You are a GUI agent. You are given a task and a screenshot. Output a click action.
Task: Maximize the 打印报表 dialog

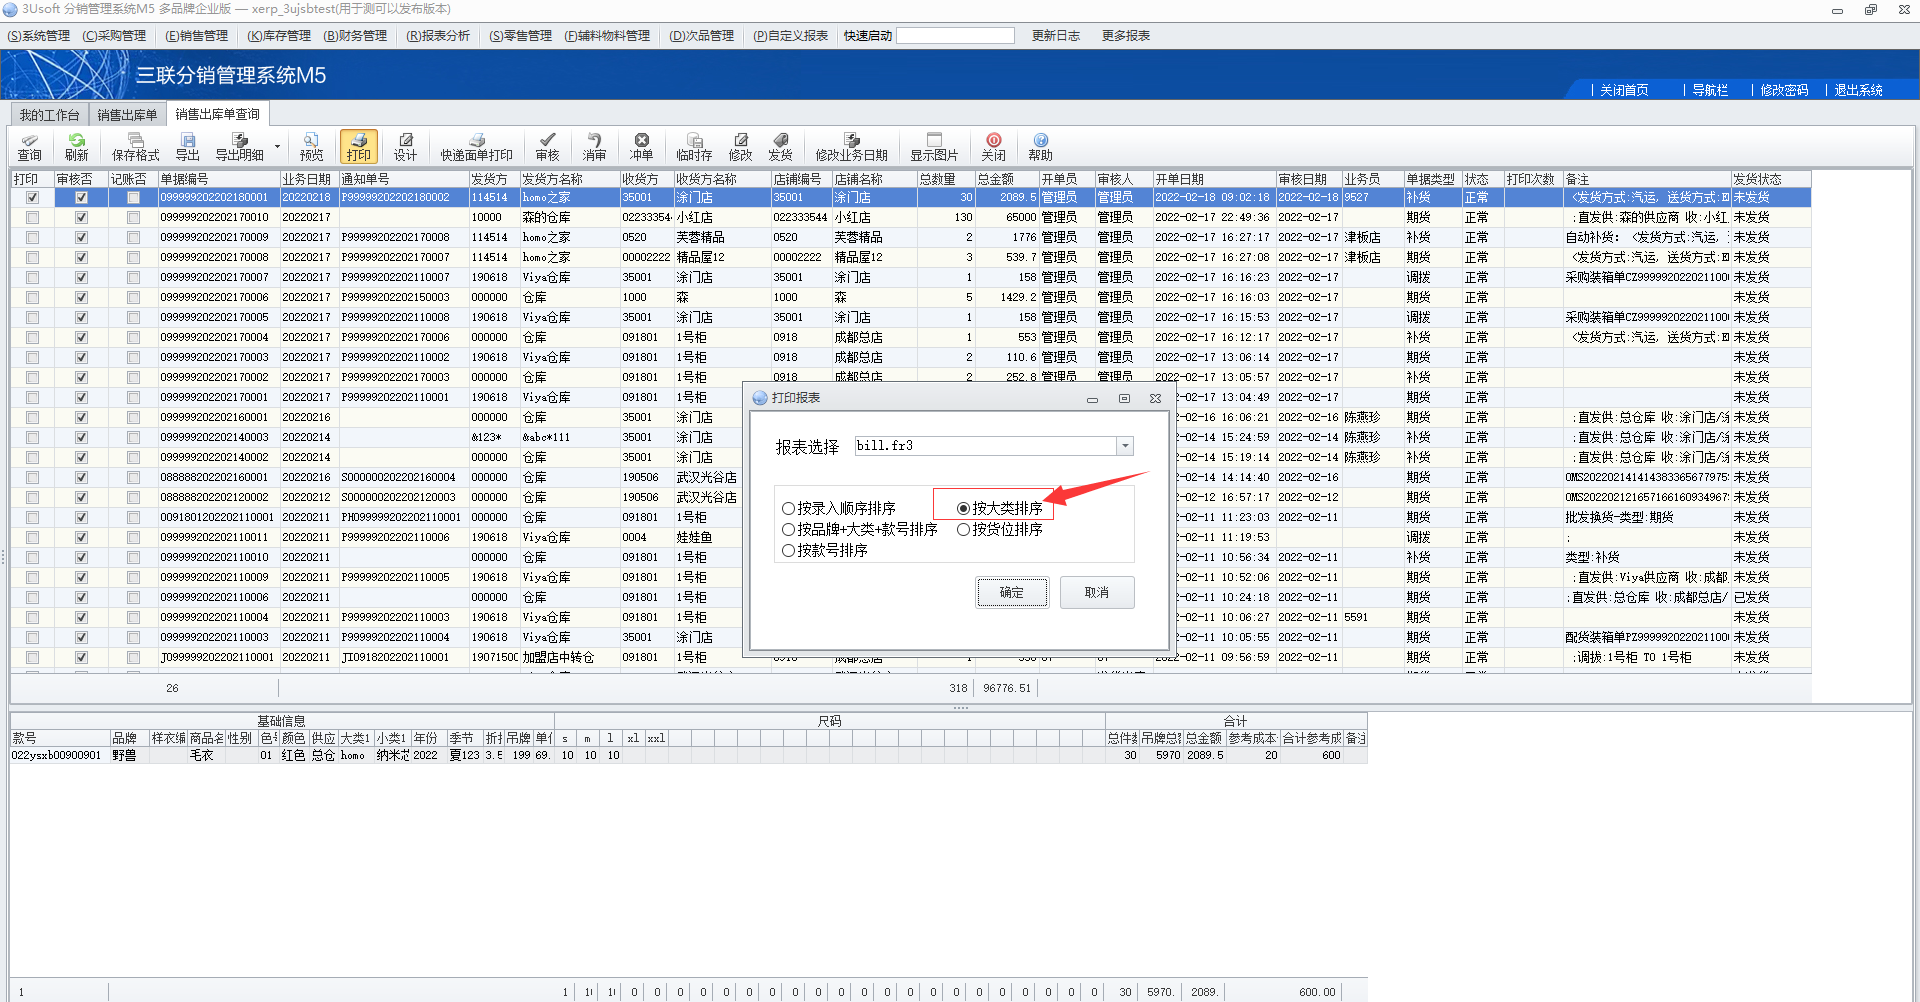click(1124, 398)
